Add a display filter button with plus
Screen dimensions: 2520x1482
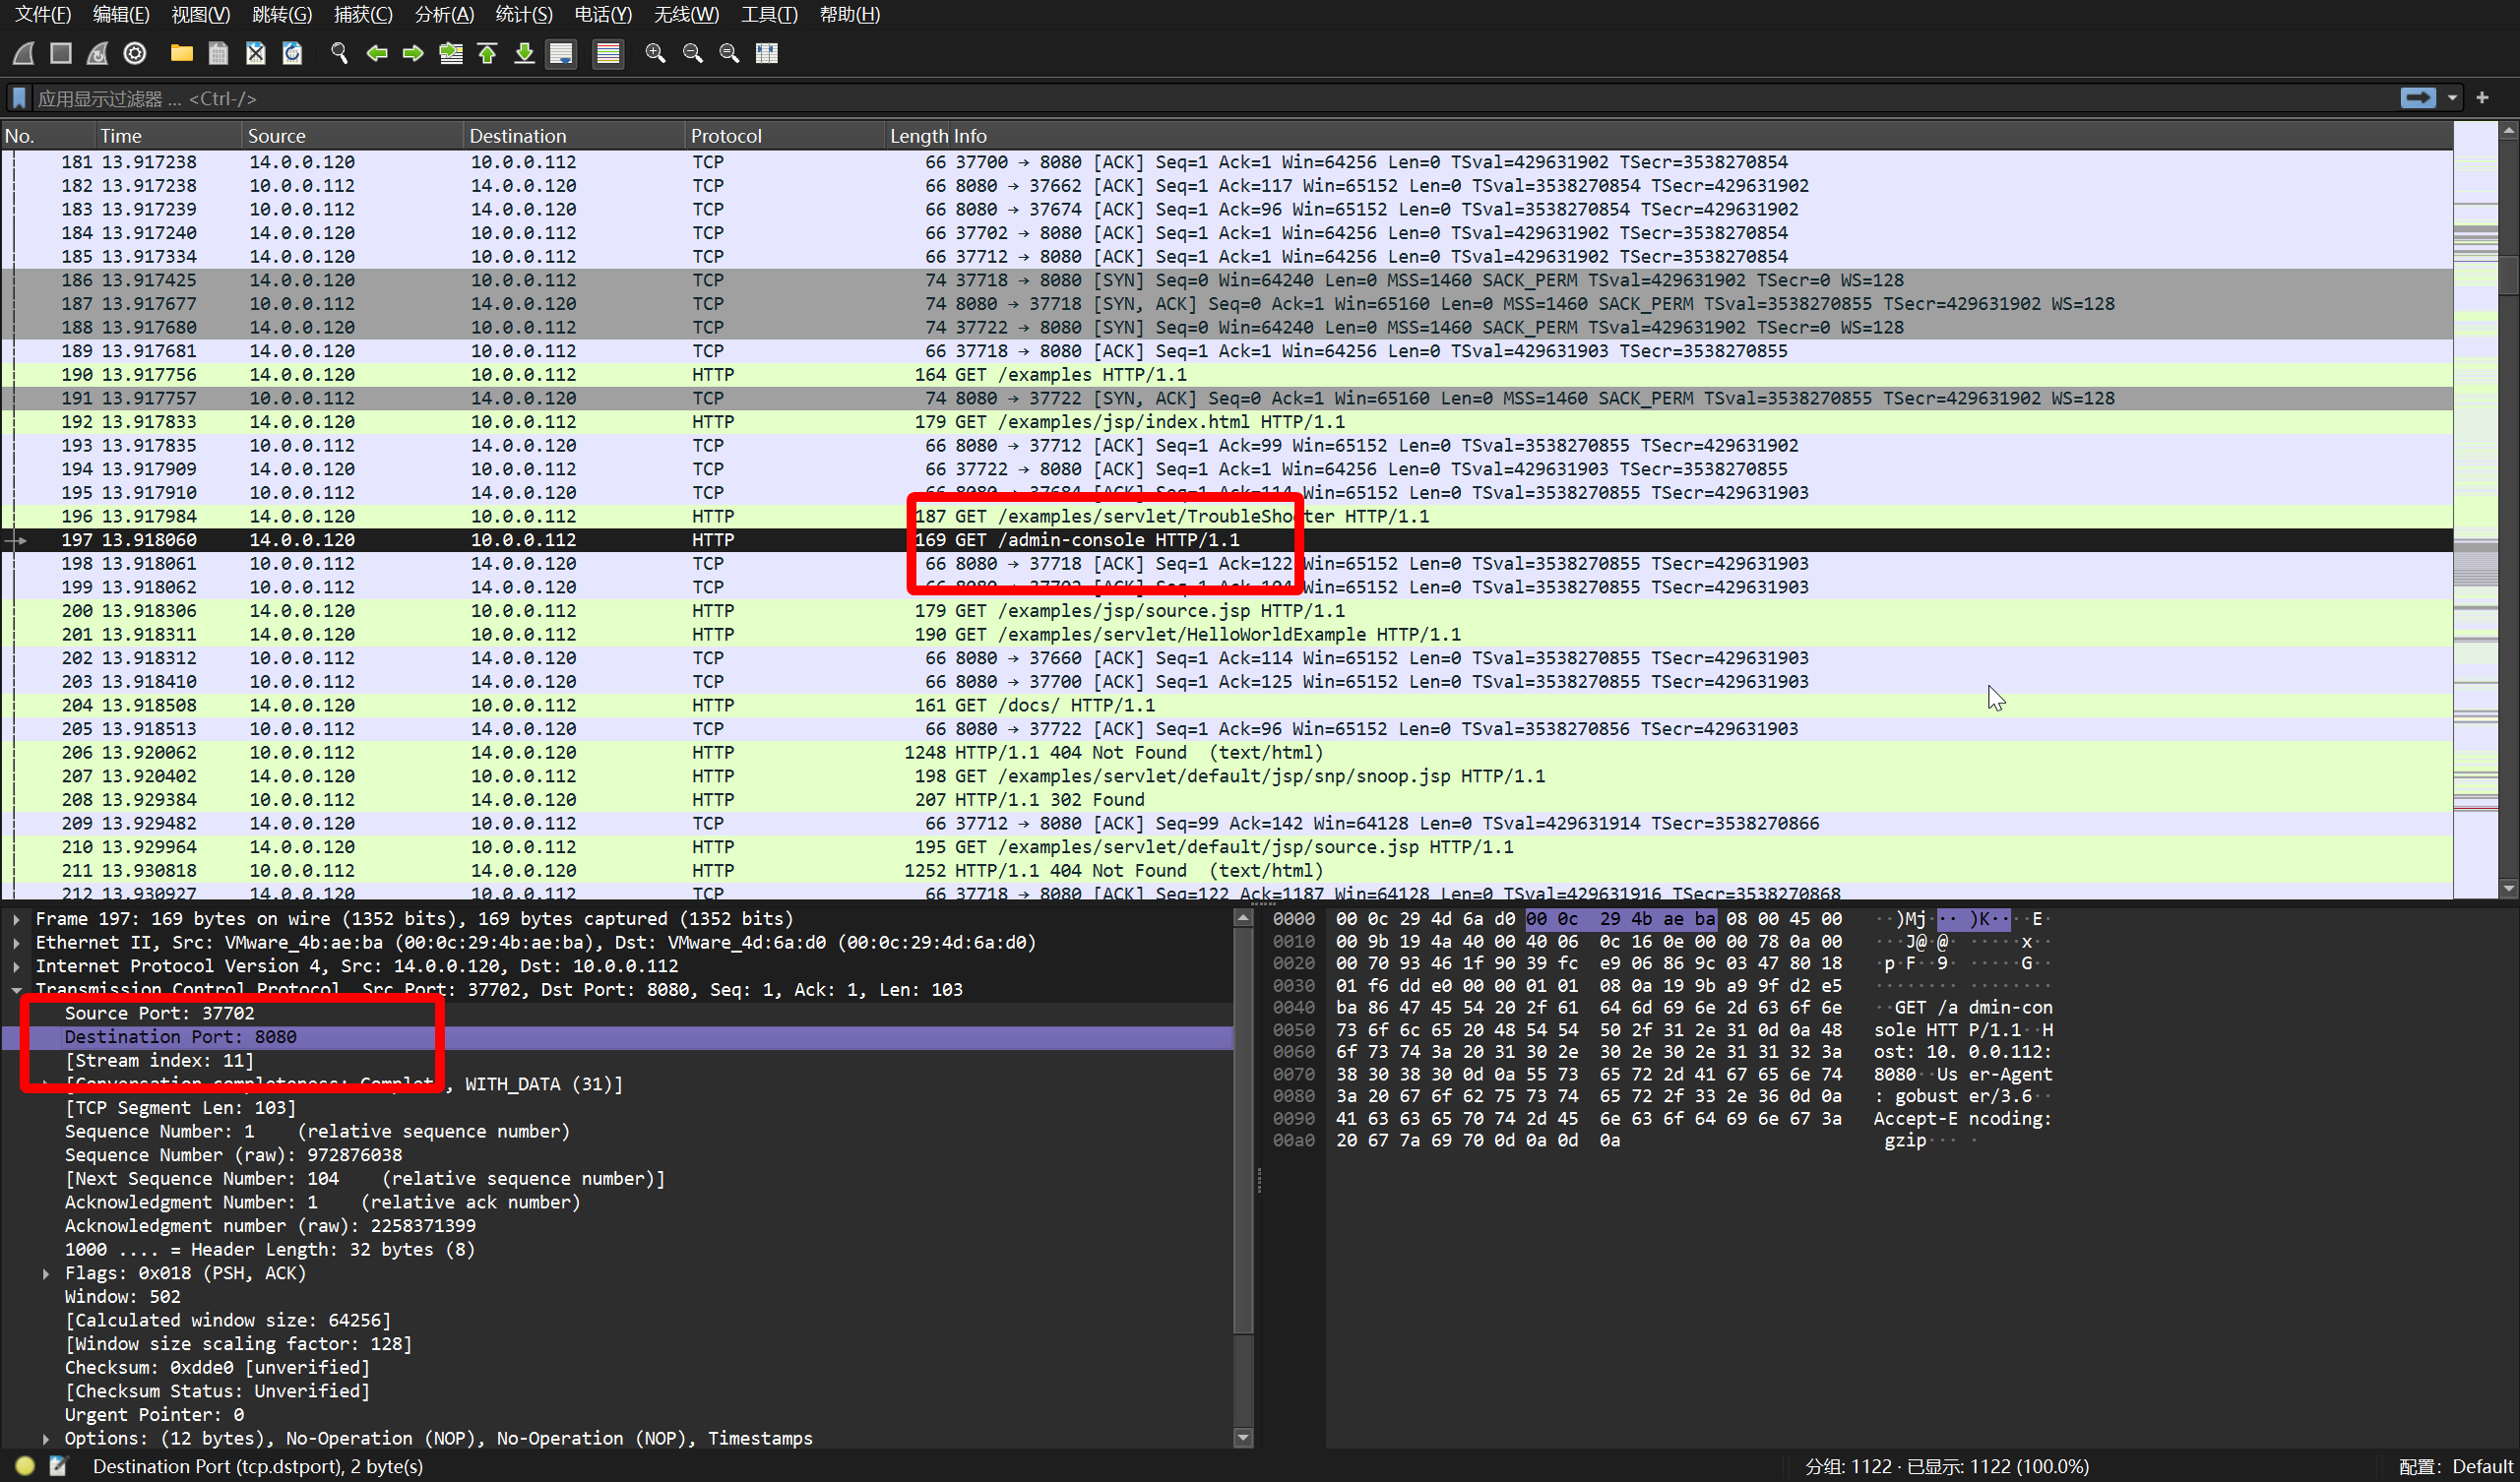point(2482,98)
